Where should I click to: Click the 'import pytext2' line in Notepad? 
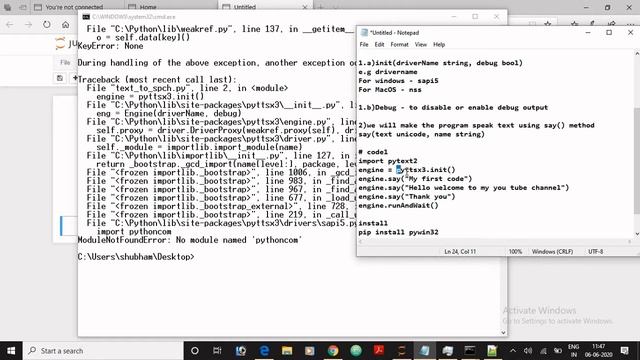coord(387,161)
